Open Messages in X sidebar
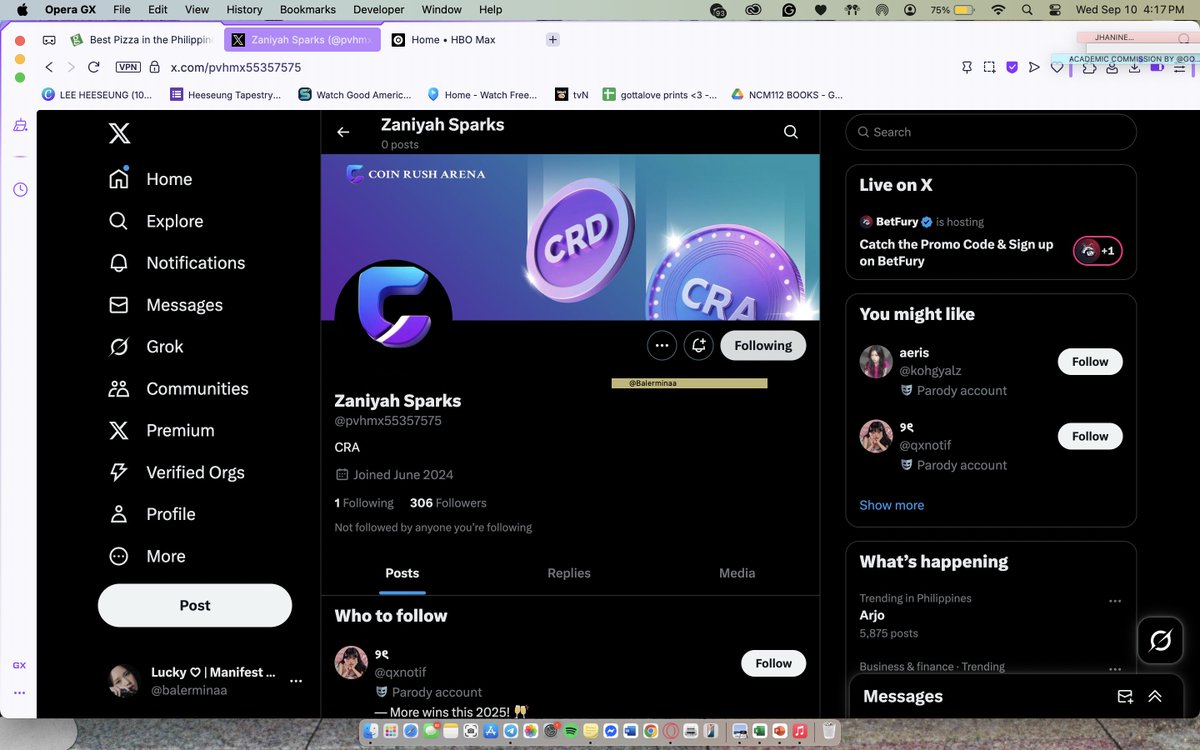The width and height of the screenshot is (1200, 750). point(165,305)
